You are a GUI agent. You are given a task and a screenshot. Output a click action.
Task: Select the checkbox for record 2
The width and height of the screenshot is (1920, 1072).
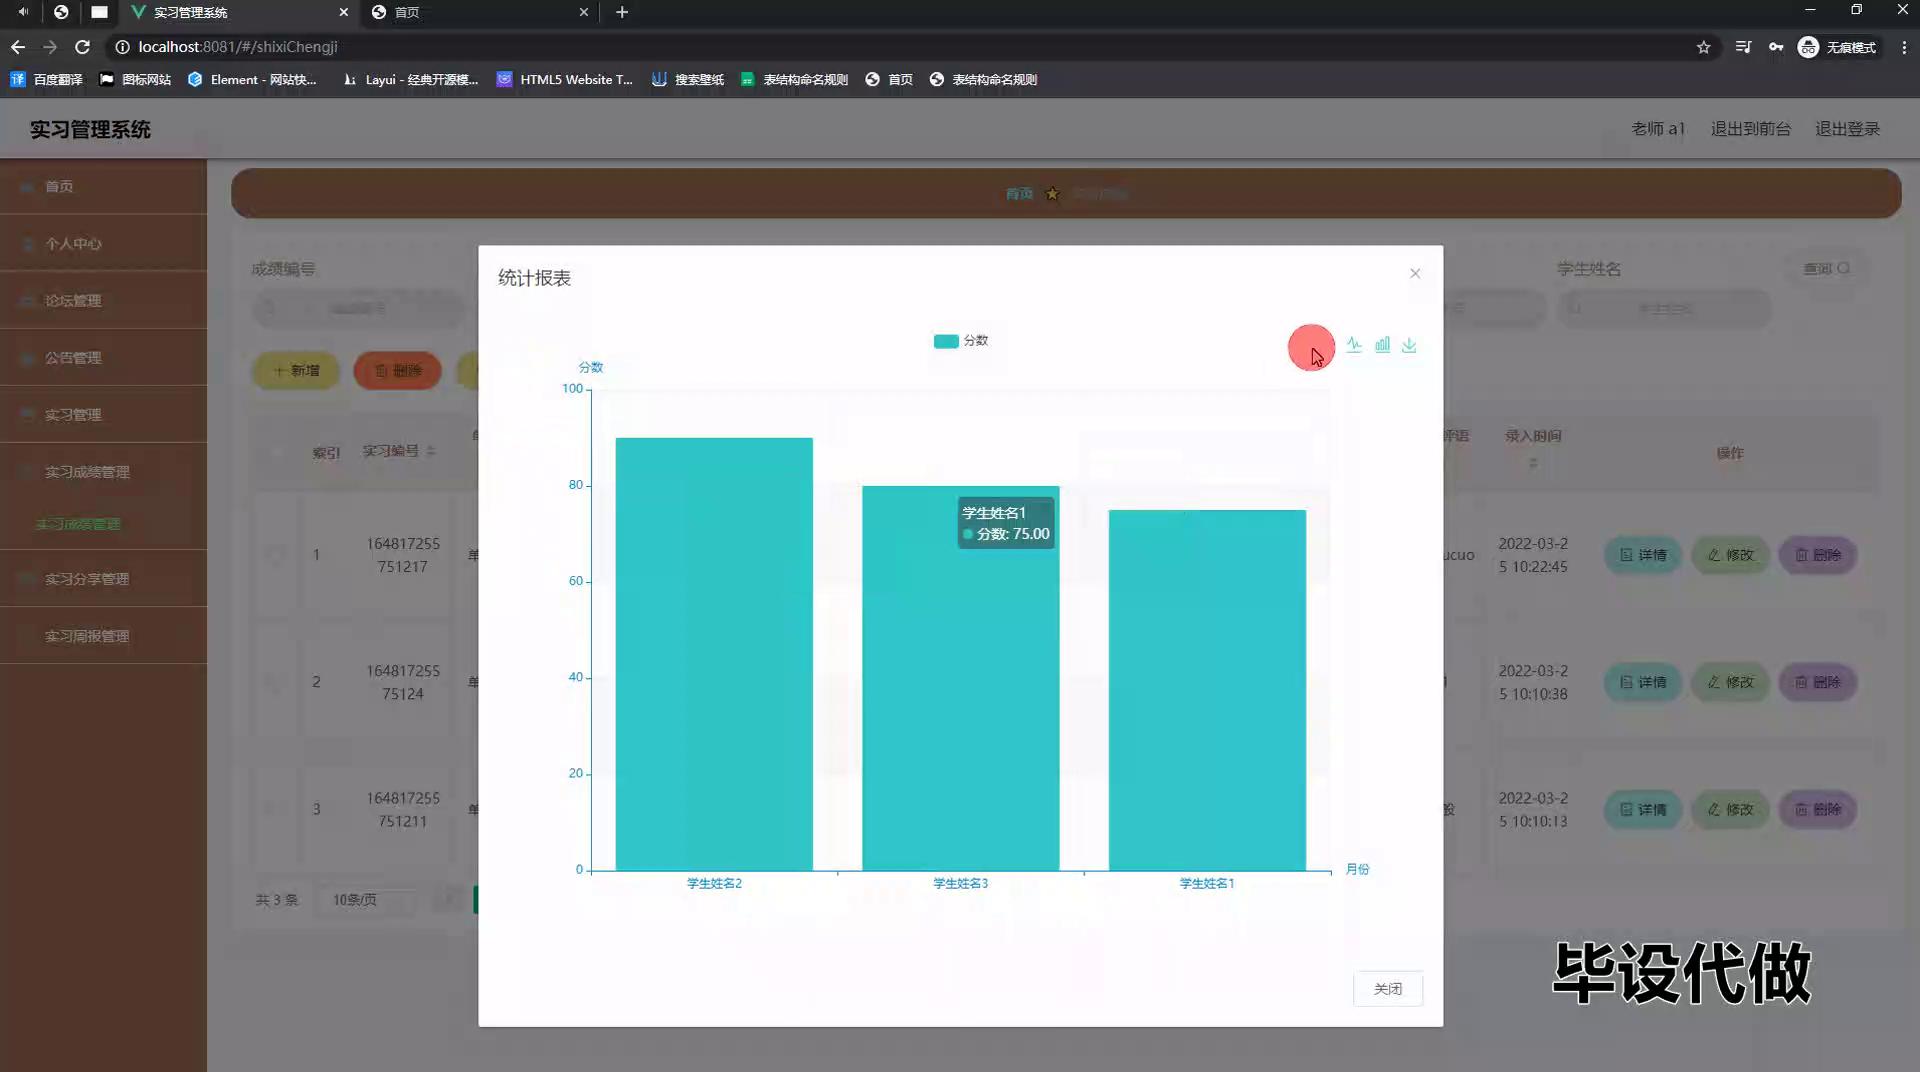pyautogui.click(x=276, y=682)
